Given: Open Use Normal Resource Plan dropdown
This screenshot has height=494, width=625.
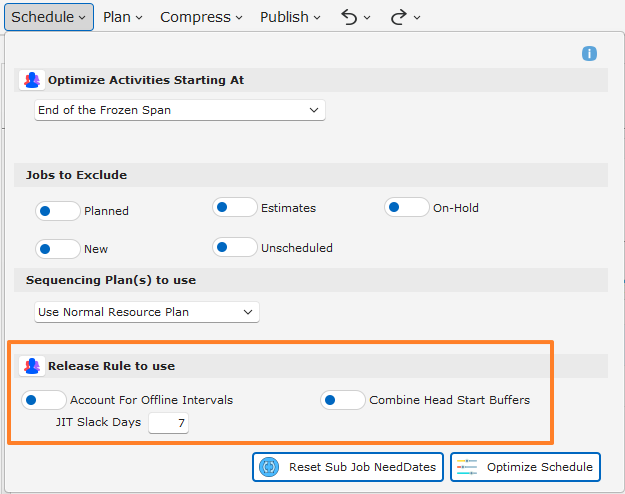Looking at the screenshot, I should 147,312.
